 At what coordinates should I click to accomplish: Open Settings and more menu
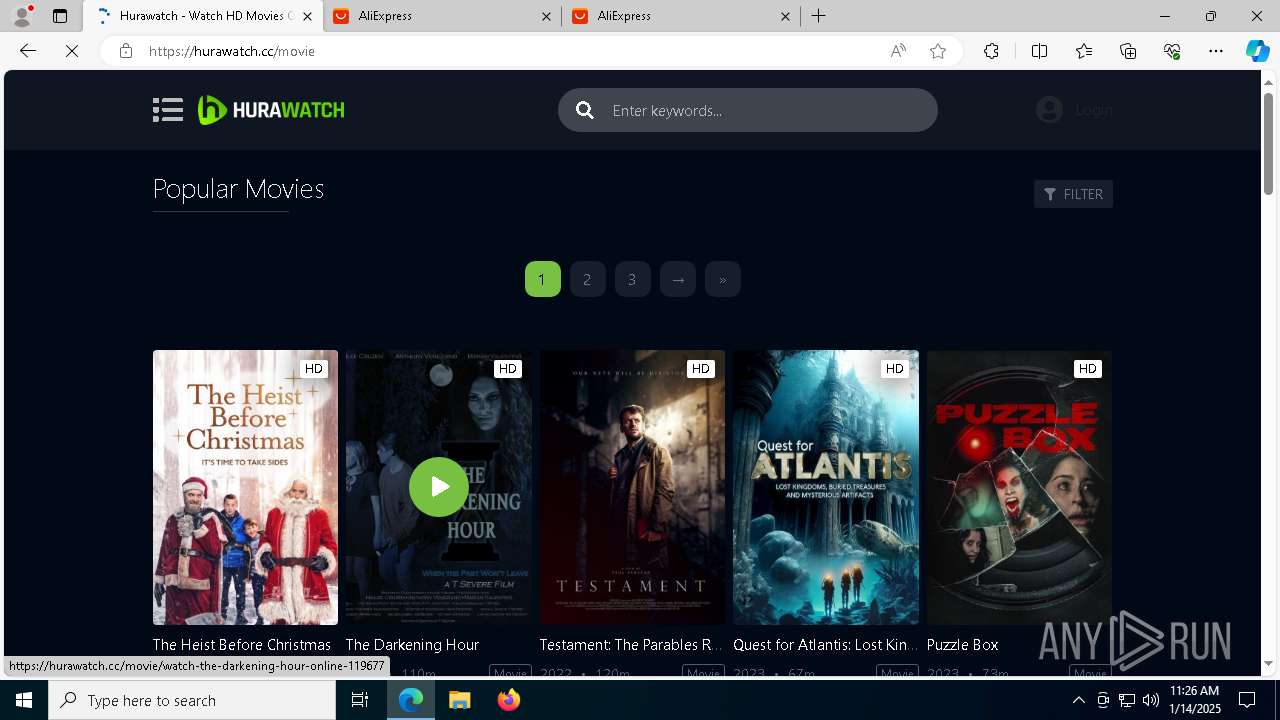tap(1216, 51)
